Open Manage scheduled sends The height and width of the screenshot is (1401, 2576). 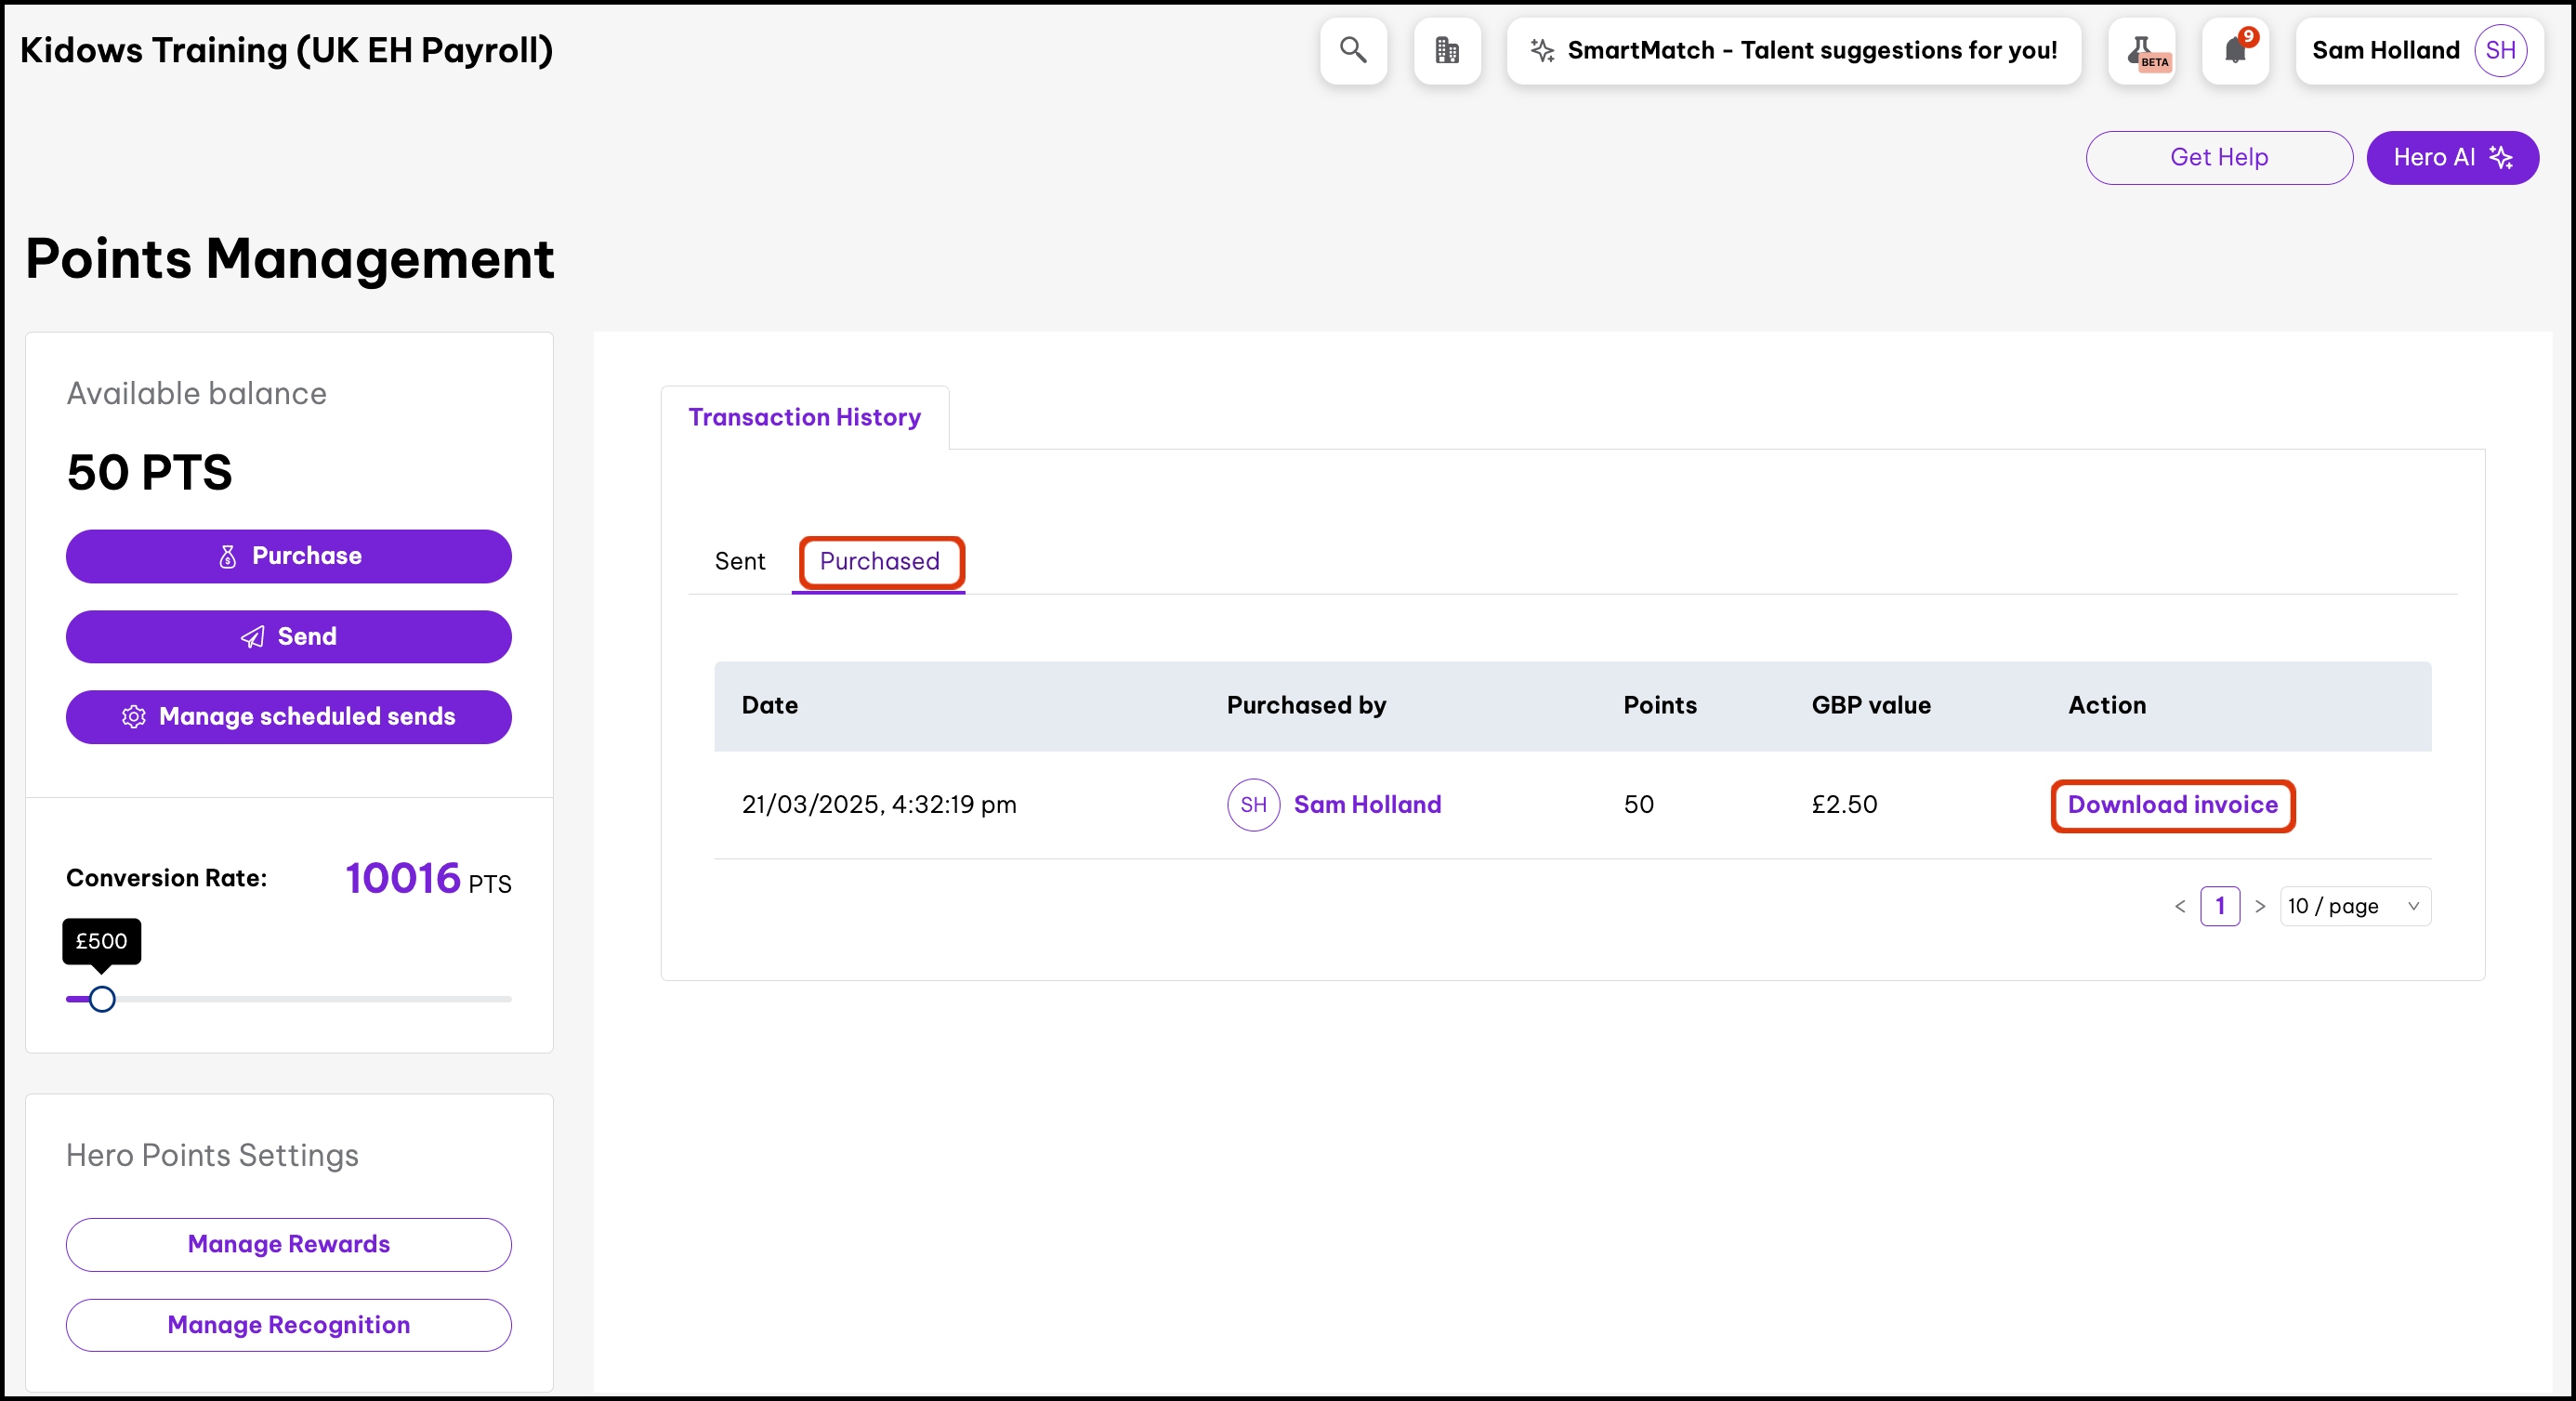[288, 717]
